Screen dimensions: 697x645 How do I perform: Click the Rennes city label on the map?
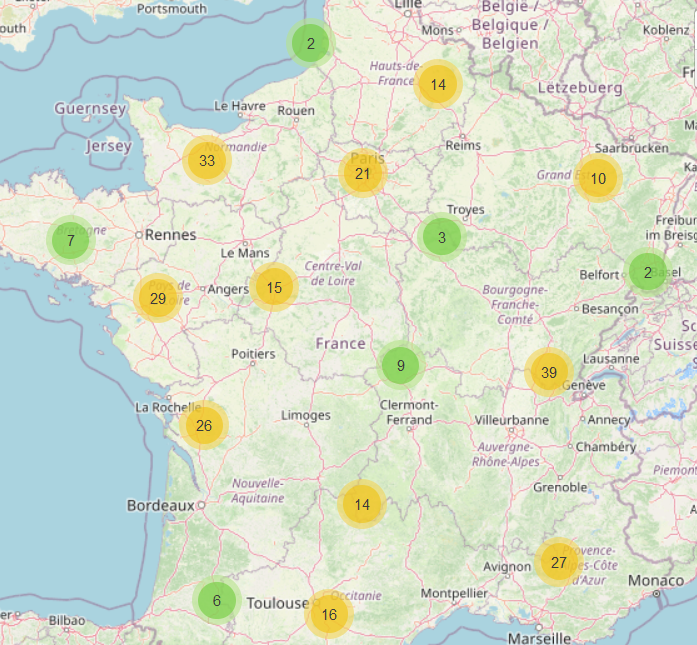[170, 235]
